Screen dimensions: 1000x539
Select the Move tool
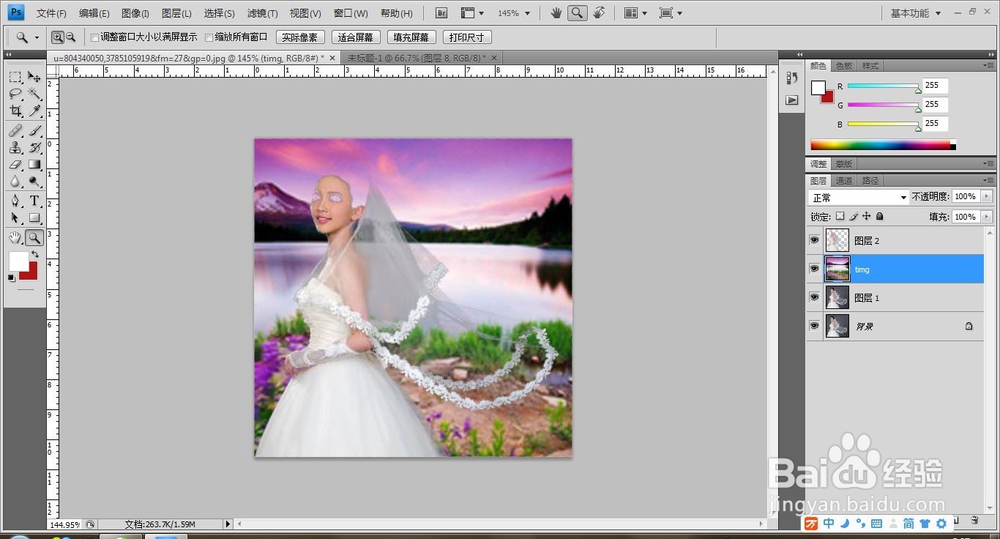pos(34,77)
